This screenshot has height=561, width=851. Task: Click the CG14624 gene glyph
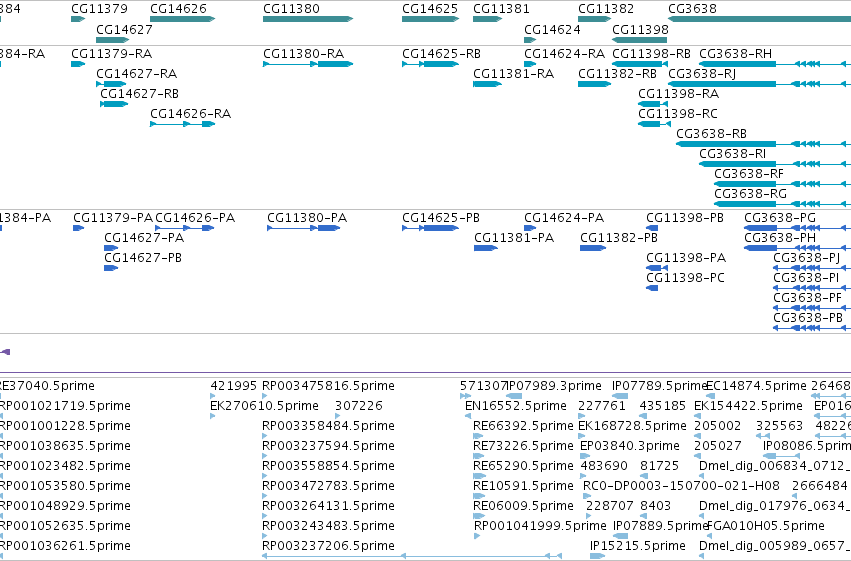click(x=530, y=40)
